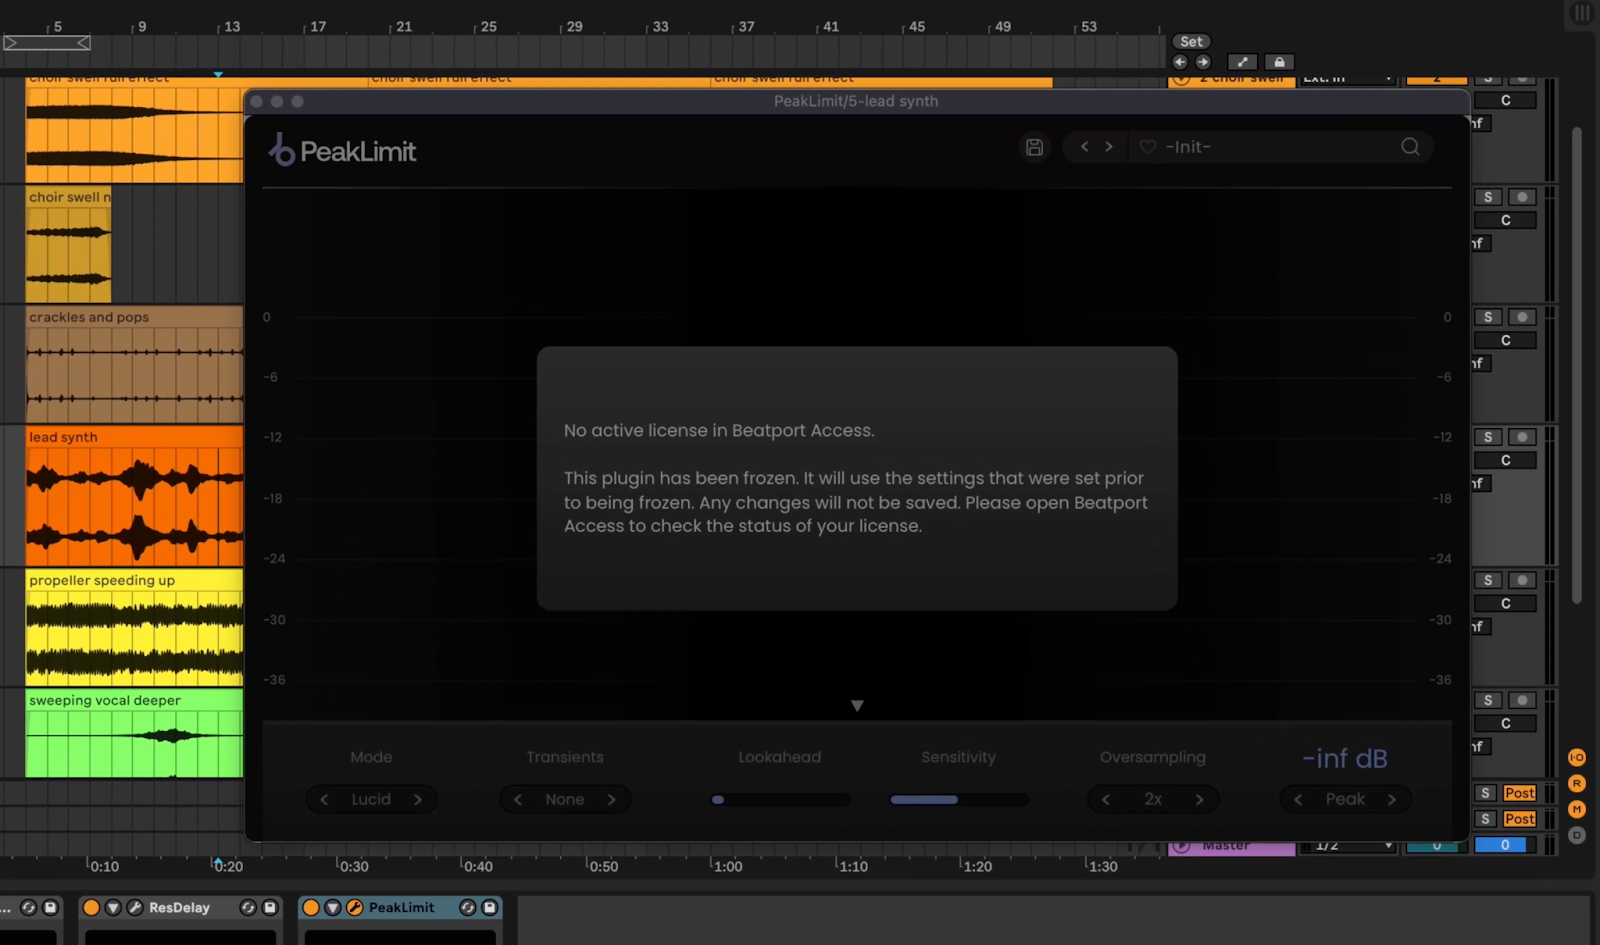This screenshot has width=1600, height=945.
Task: Unfold PeakLimit device parameters triangle
Action: pos(333,908)
